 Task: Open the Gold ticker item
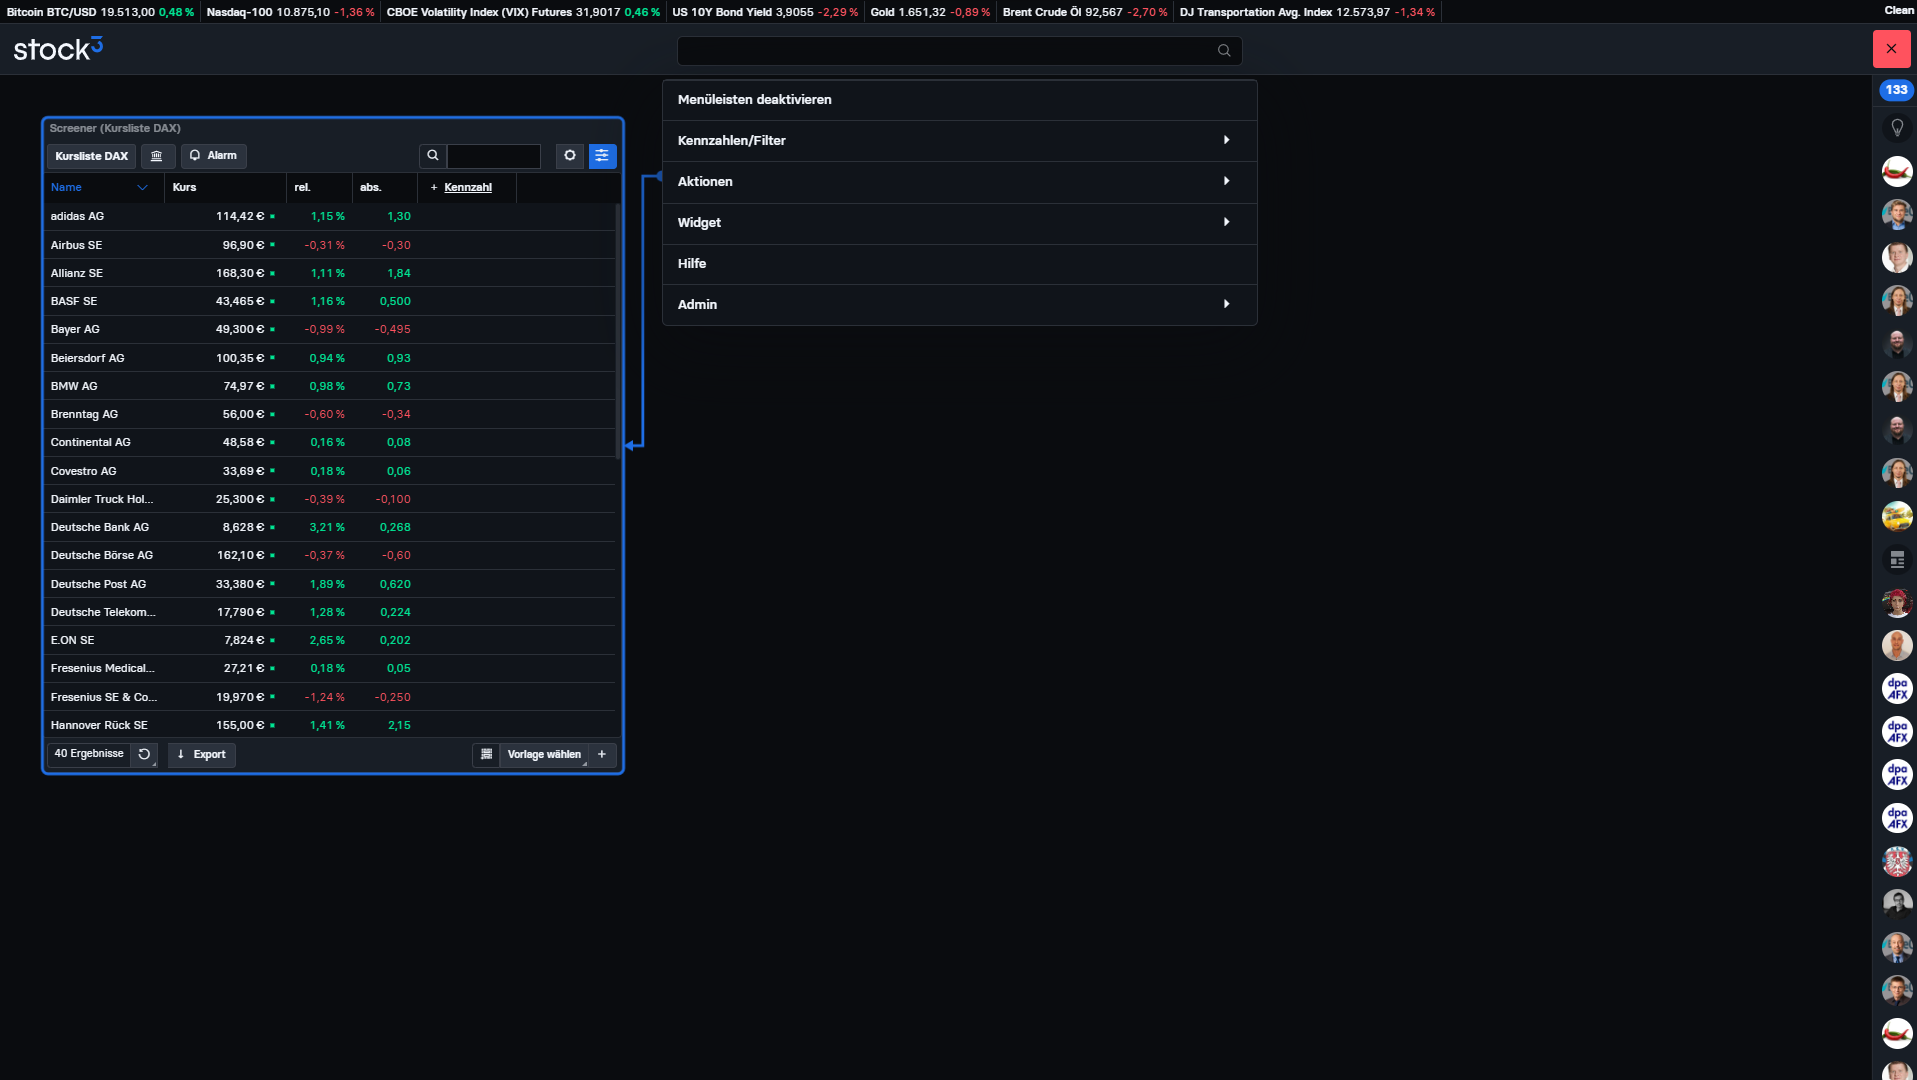[x=930, y=12]
